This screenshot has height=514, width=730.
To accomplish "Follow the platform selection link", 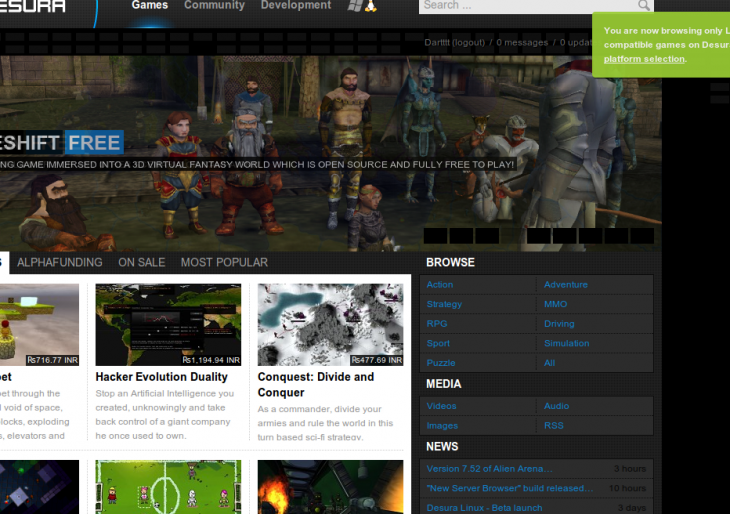I will click(644, 59).
